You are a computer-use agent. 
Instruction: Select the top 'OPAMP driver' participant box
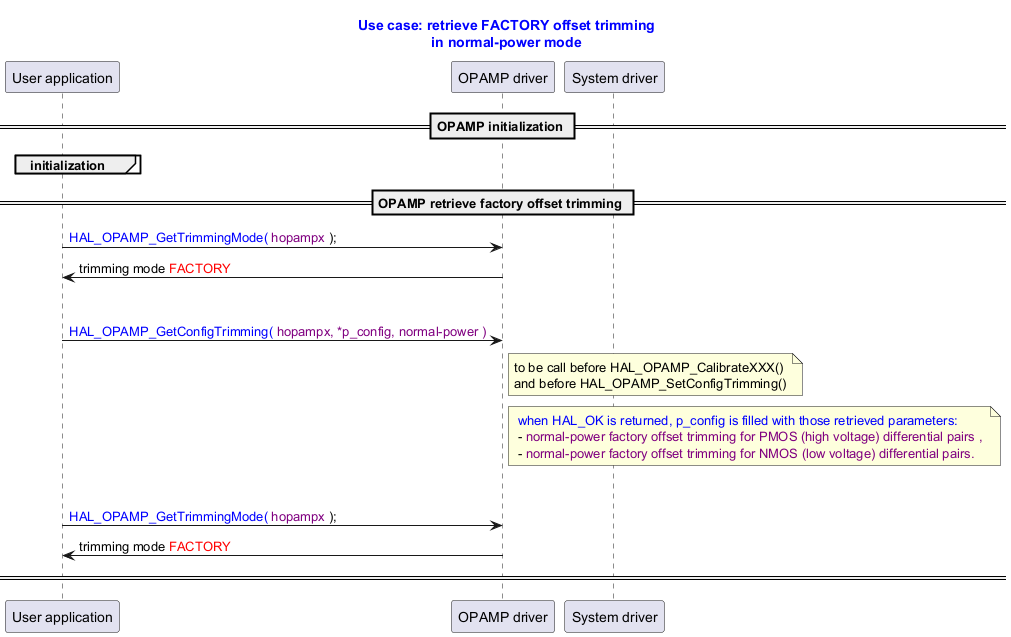coord(502,77)
